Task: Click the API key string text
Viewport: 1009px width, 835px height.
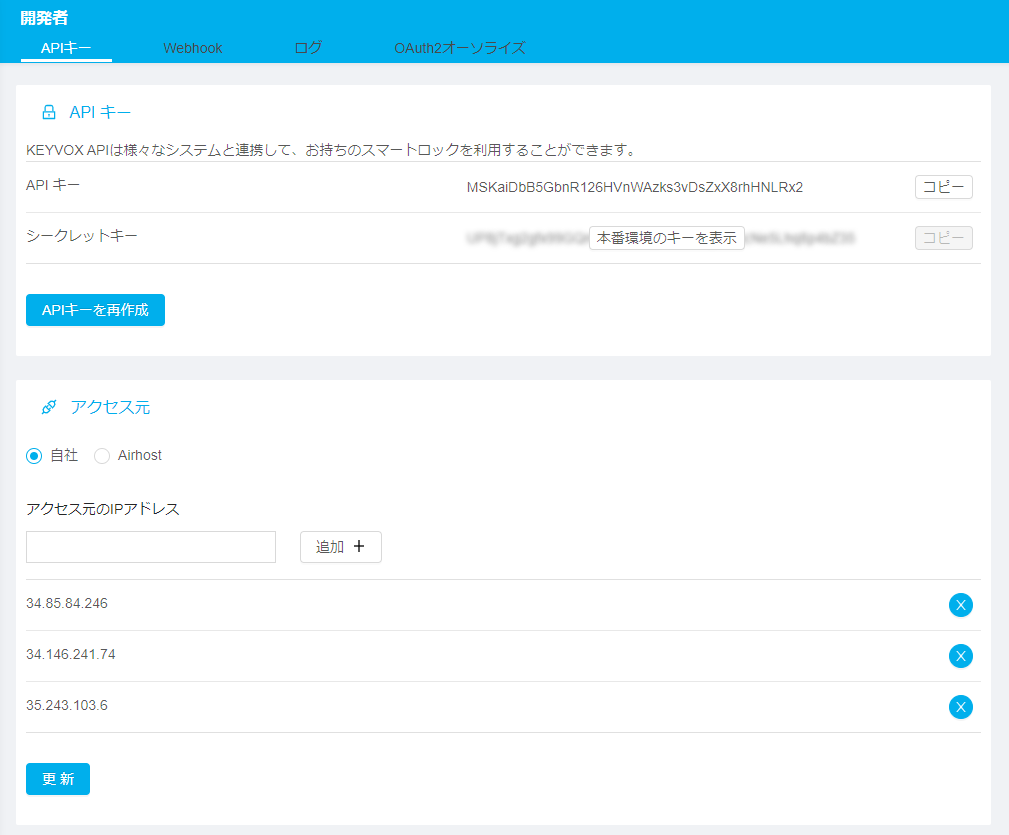Action: pos(634,187)
